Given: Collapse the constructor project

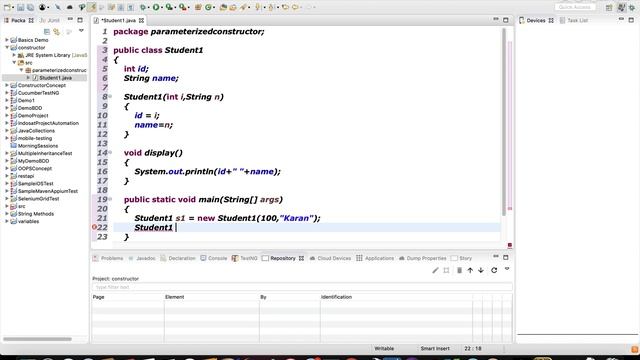Looking at the screenshot, I should [7, 47].
